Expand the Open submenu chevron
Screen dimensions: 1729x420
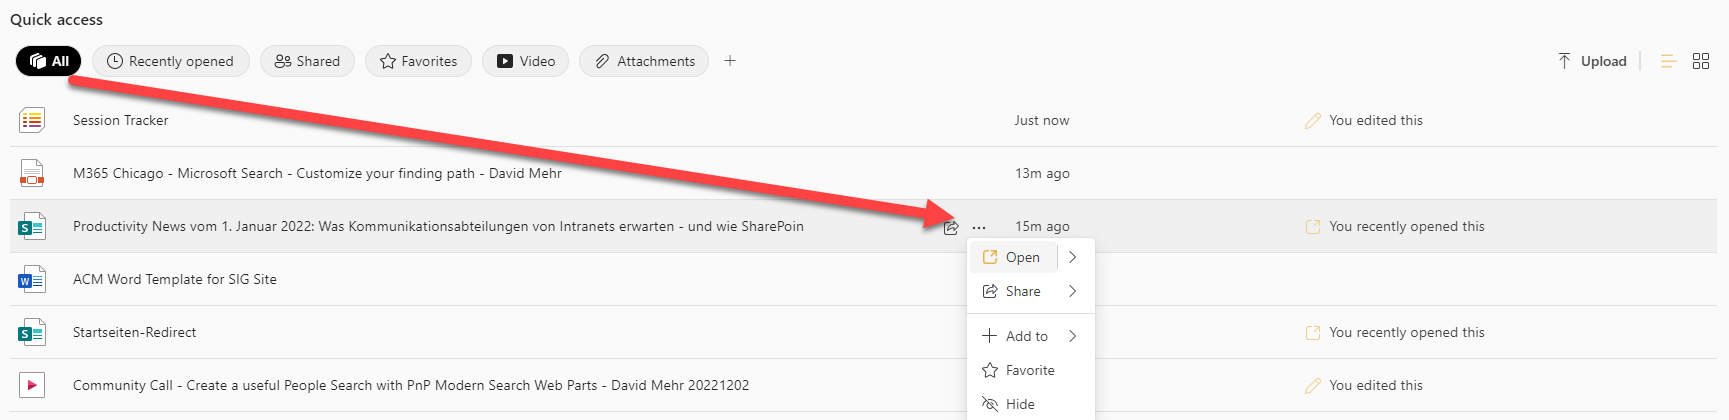[x=1073, y=257]
